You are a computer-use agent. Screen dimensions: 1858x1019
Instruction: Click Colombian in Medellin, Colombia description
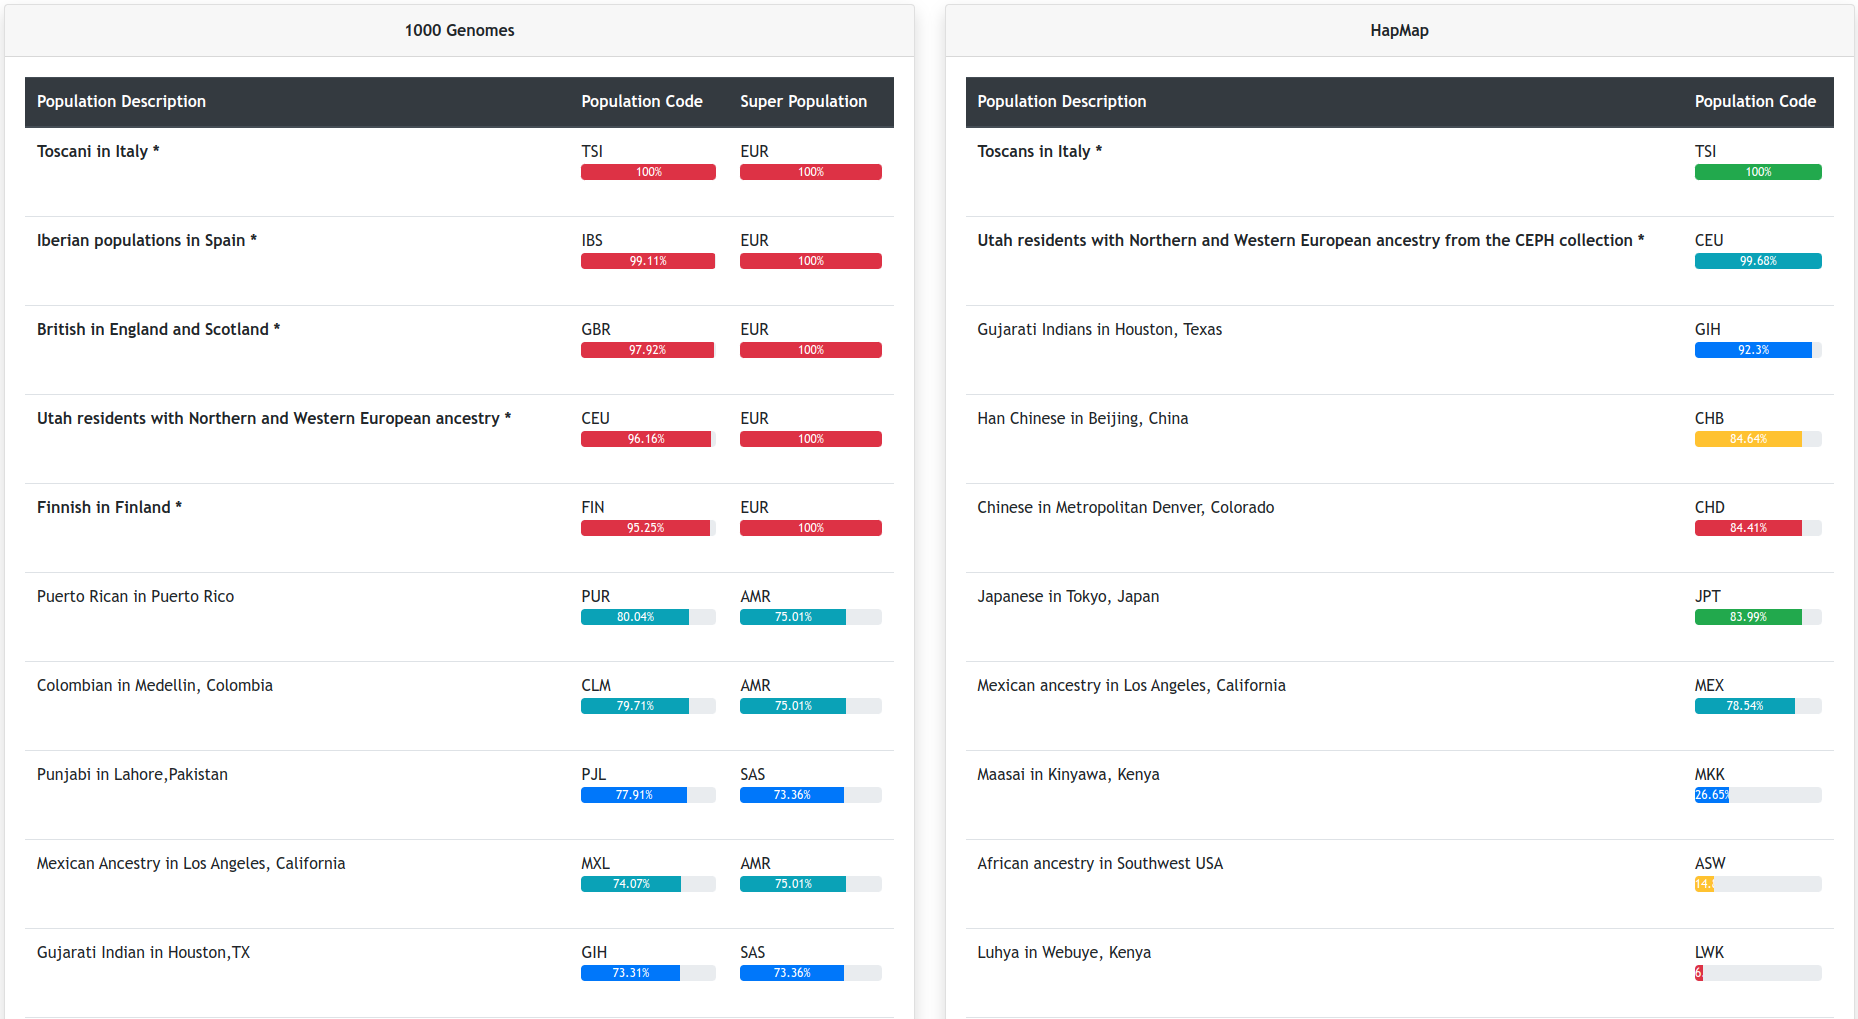pyautogui.click(x=155, y=686)
